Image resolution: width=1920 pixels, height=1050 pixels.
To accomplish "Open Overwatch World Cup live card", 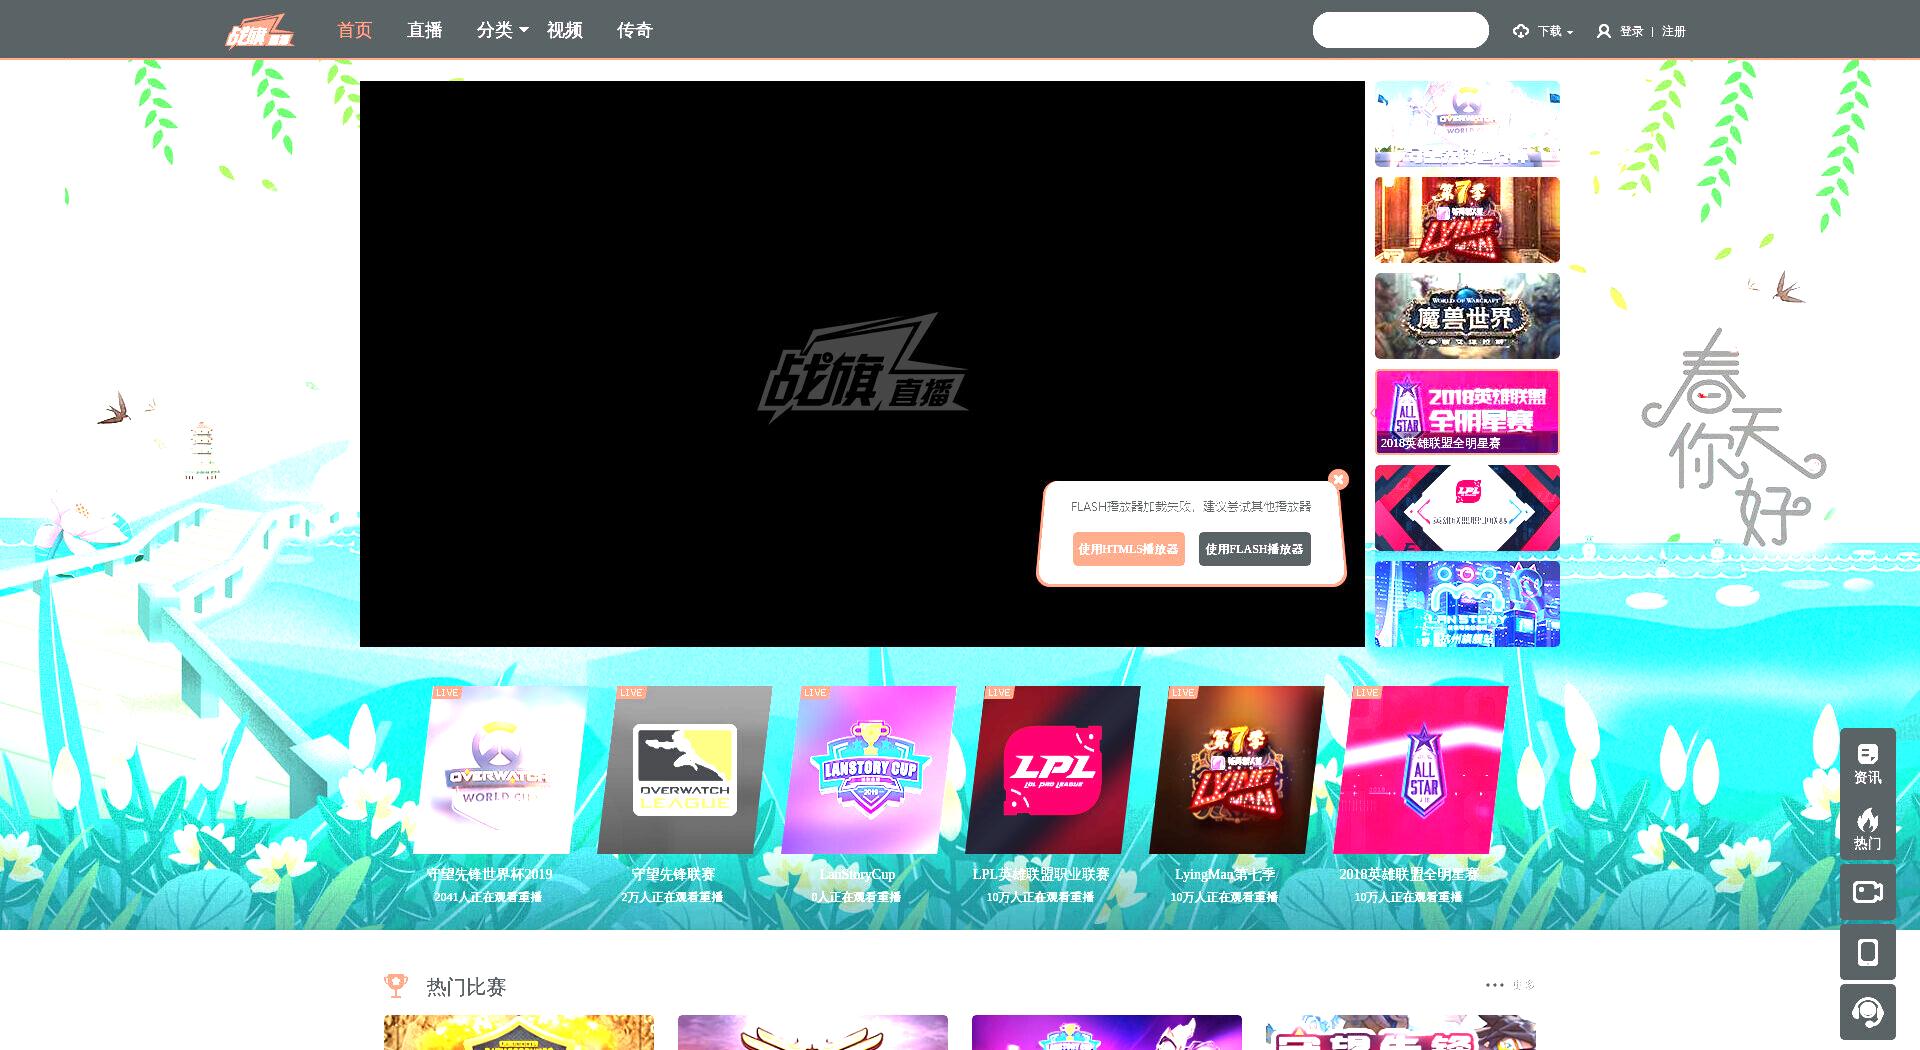I will pos(500,770).
